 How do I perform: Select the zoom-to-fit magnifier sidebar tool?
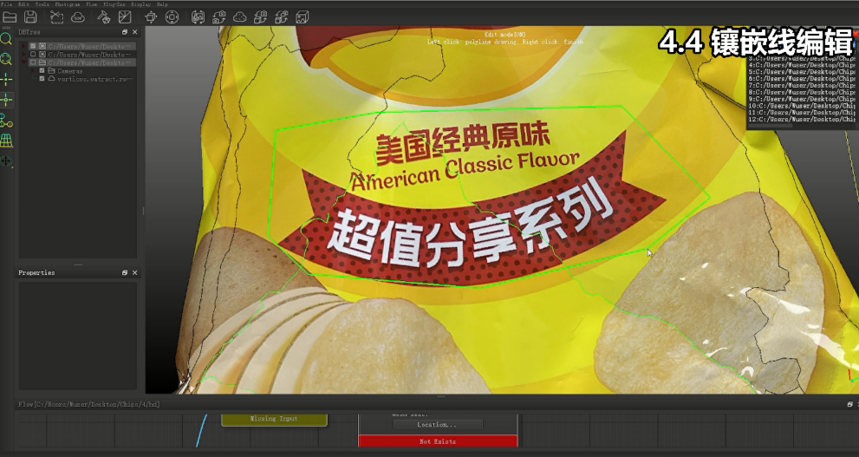5,59
